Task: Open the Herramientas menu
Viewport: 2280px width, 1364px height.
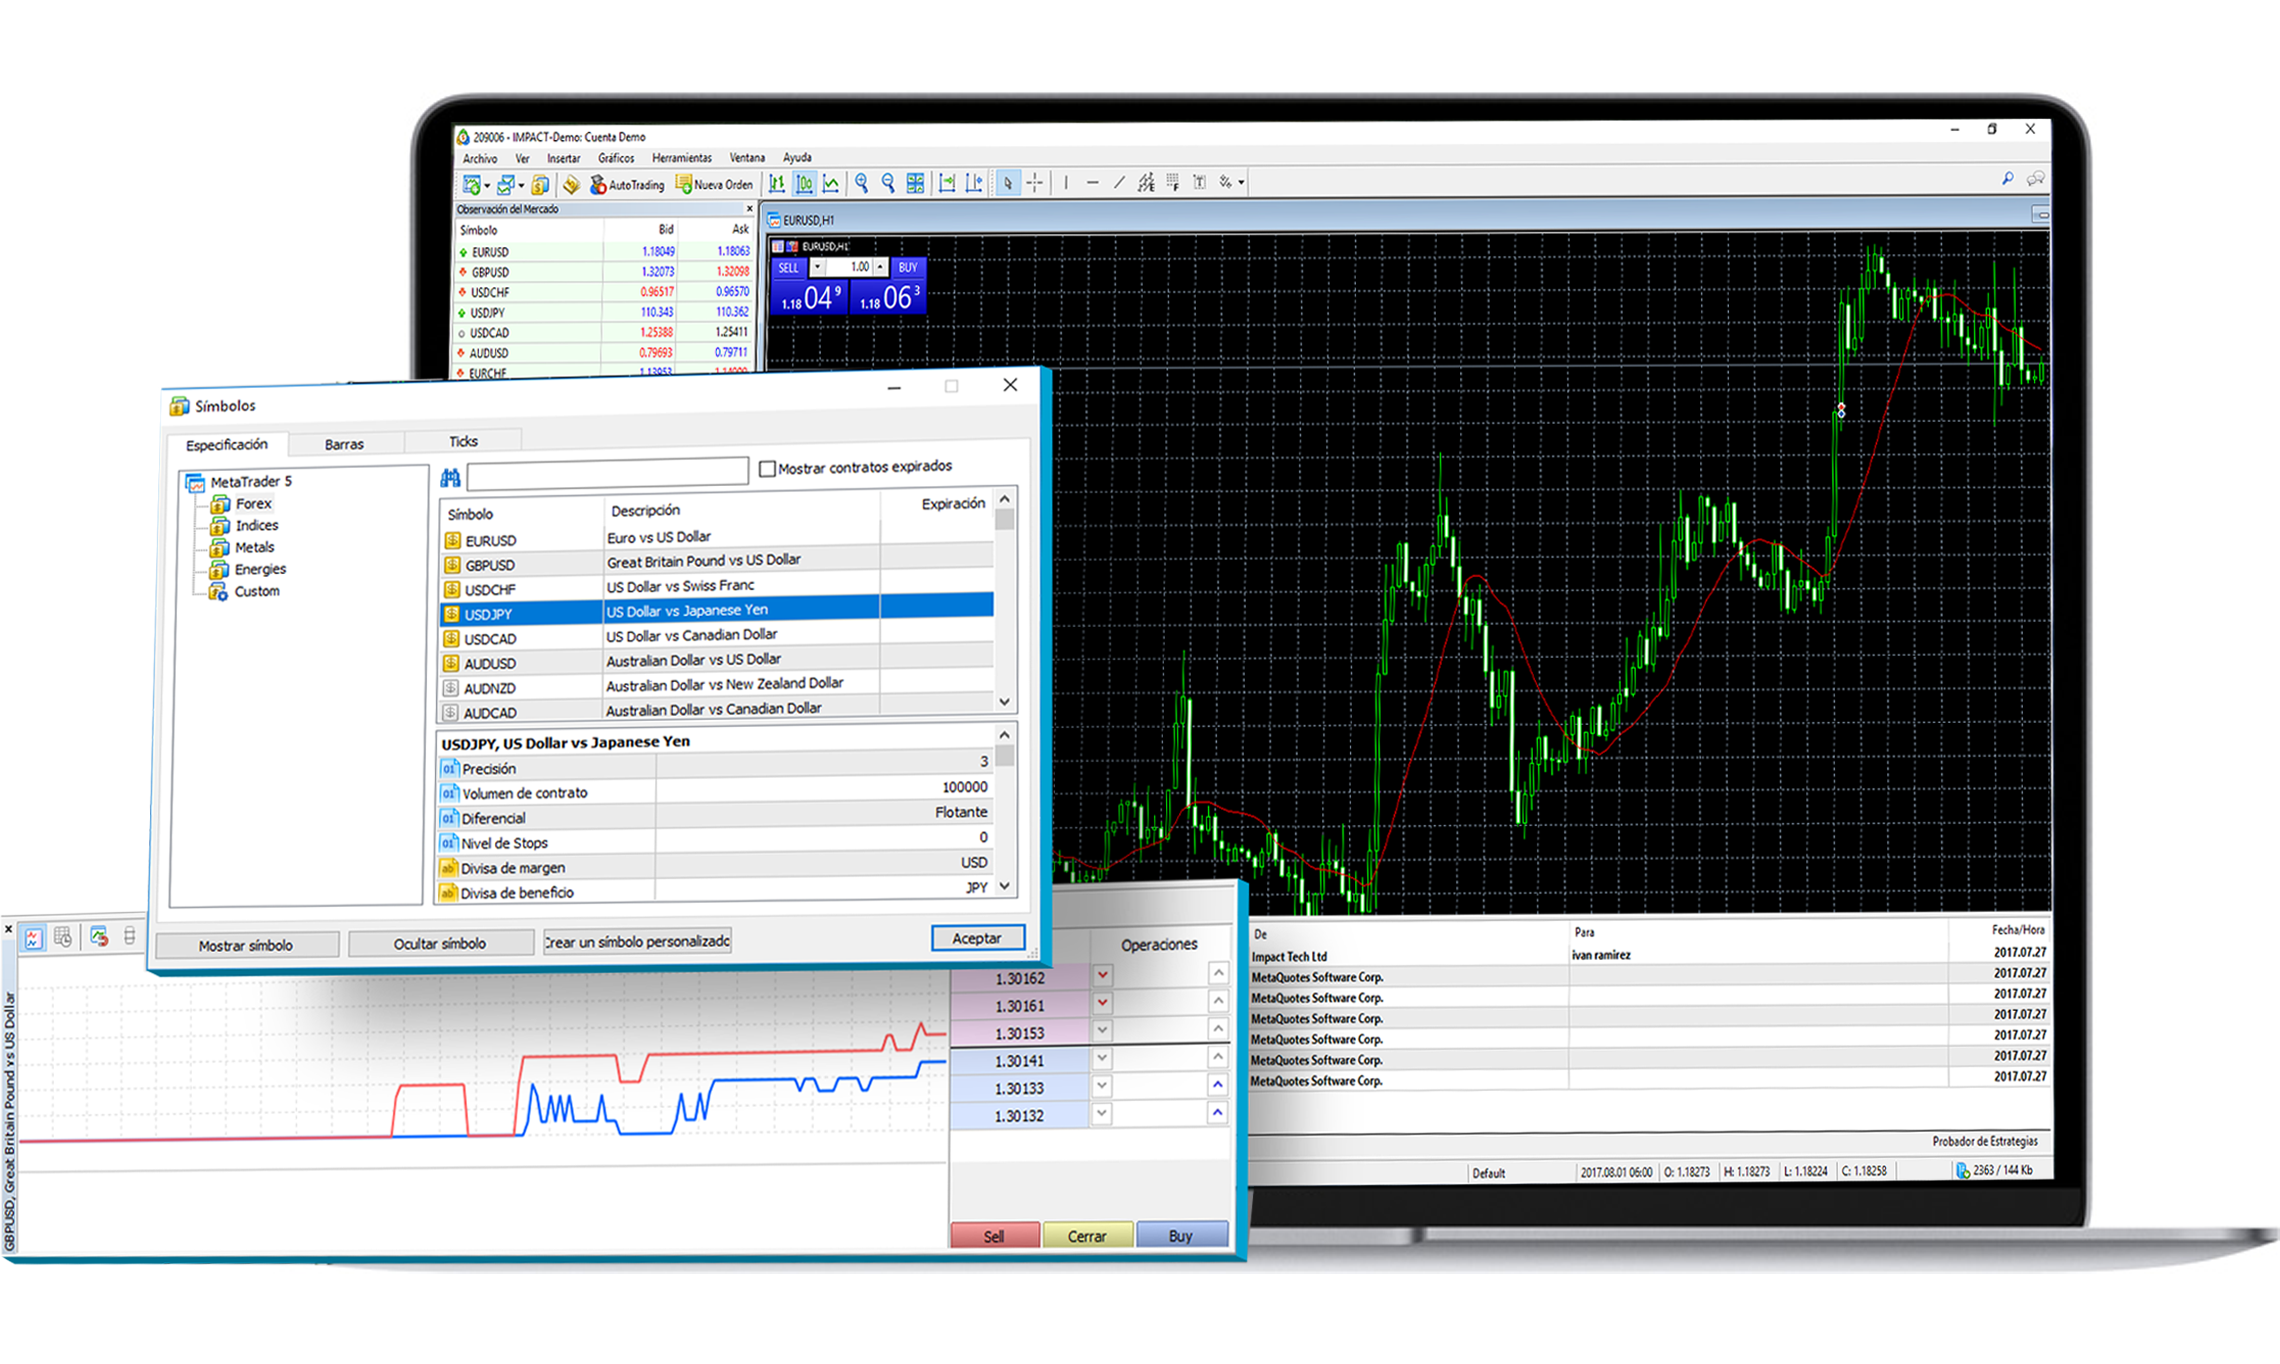Action: (681, 157)
